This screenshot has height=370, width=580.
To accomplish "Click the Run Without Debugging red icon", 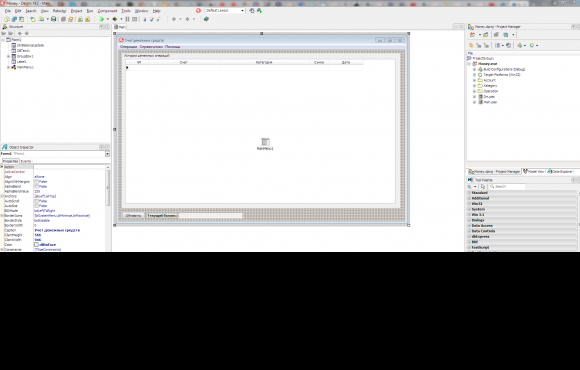I will (115, 19).
